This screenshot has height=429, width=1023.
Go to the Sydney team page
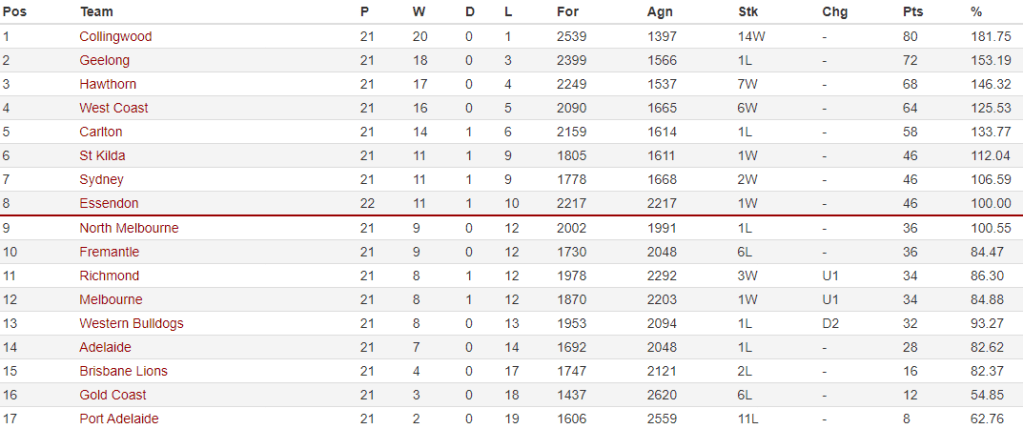[x=101, y=180]
